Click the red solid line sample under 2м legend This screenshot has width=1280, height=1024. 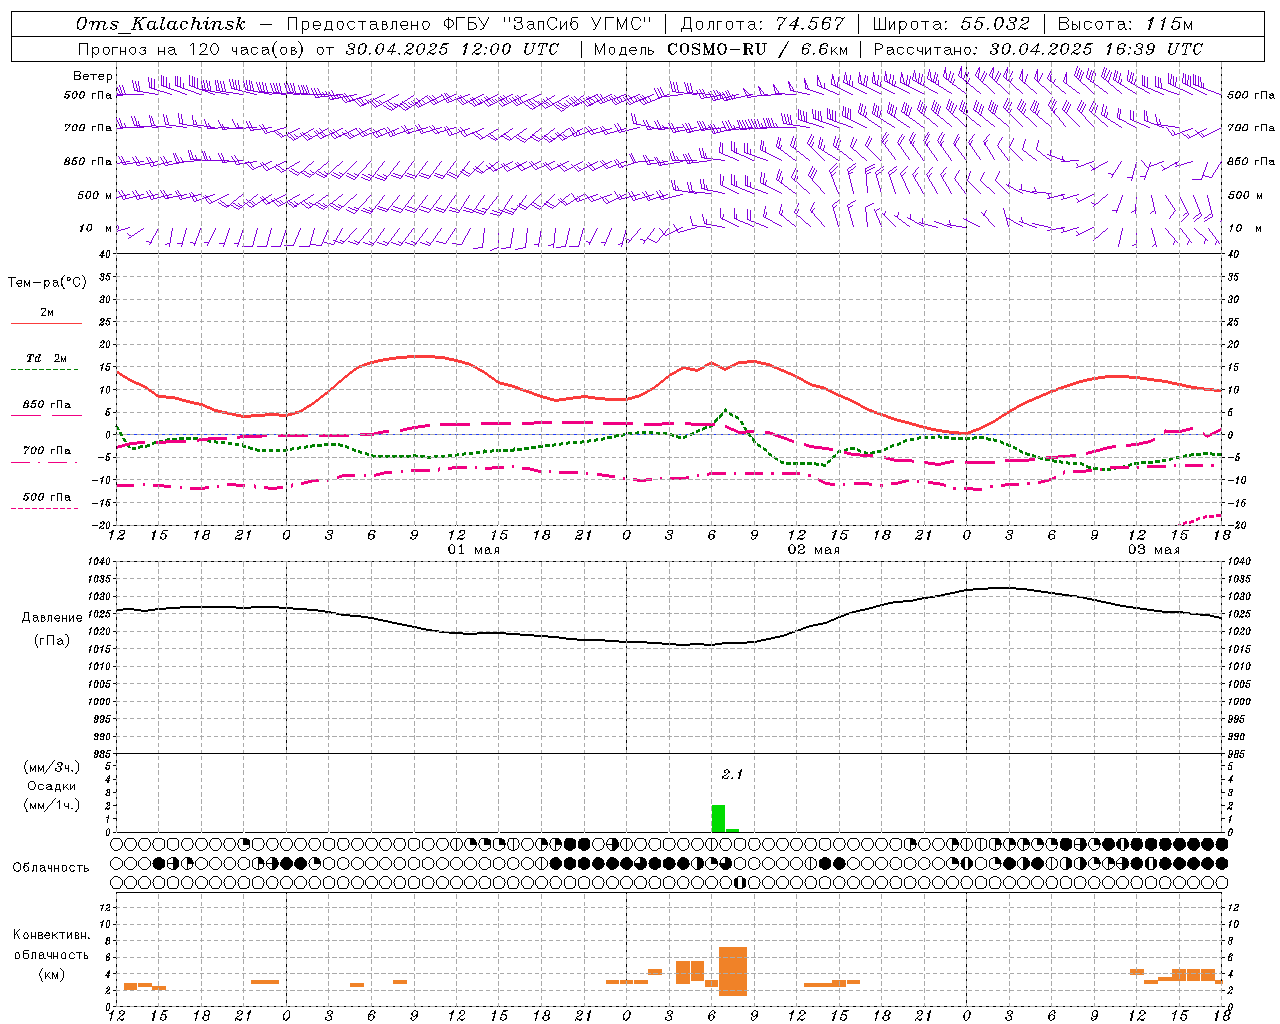[x=46, y=323]
